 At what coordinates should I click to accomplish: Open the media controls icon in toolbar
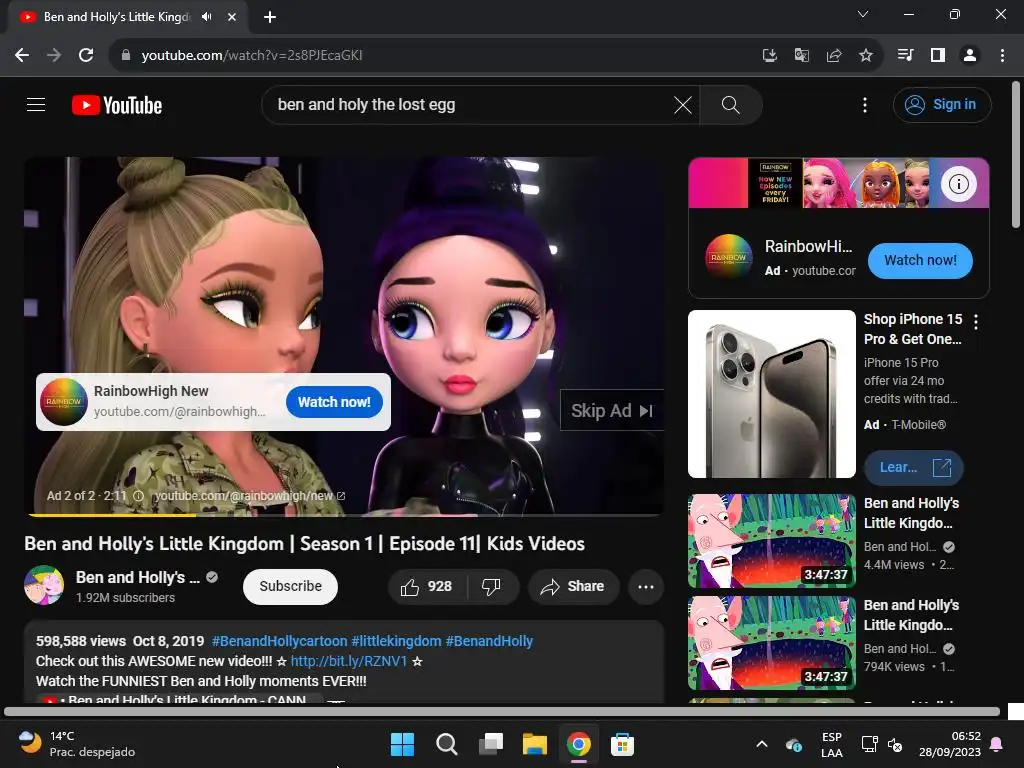point(905,55)
